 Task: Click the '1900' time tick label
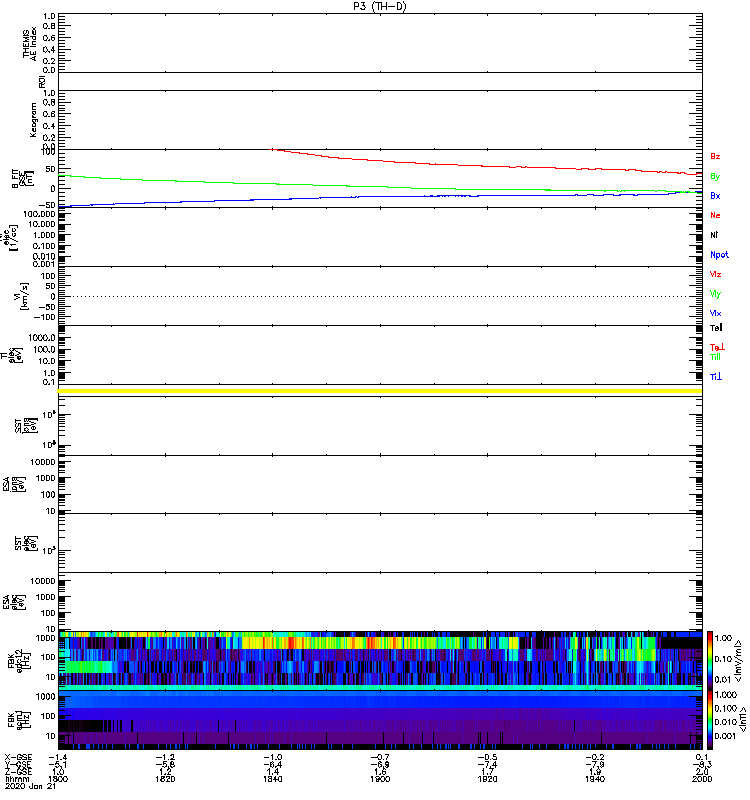(x=380, y=779)
